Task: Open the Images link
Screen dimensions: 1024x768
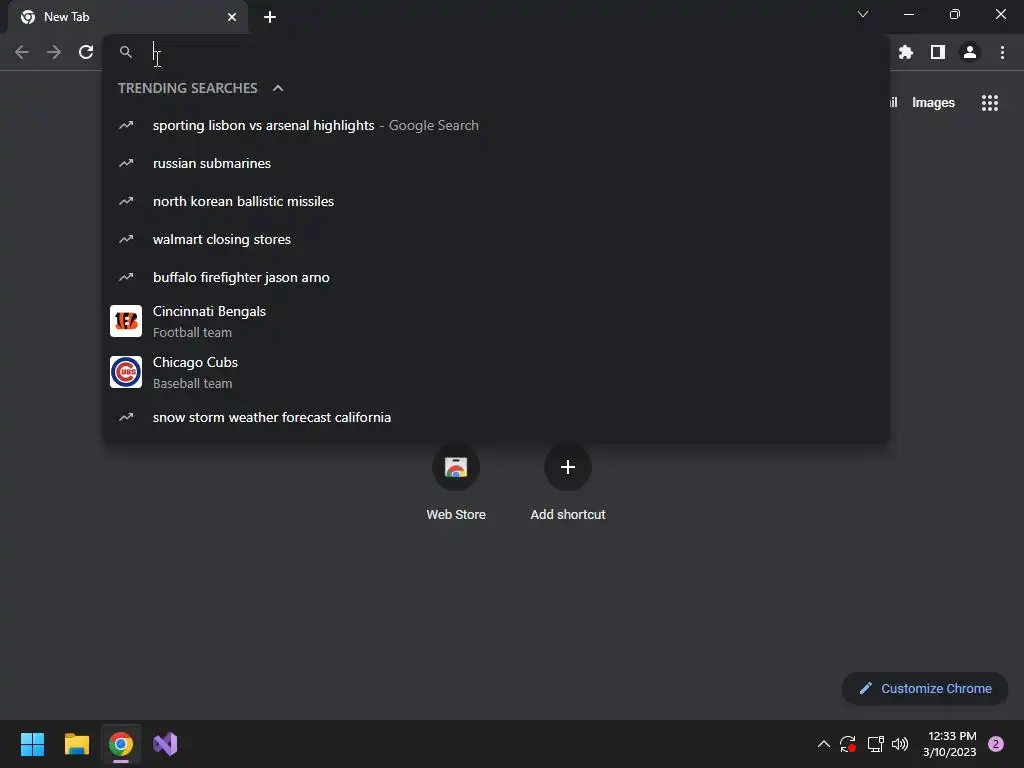Action: click(x=933, y=103)
